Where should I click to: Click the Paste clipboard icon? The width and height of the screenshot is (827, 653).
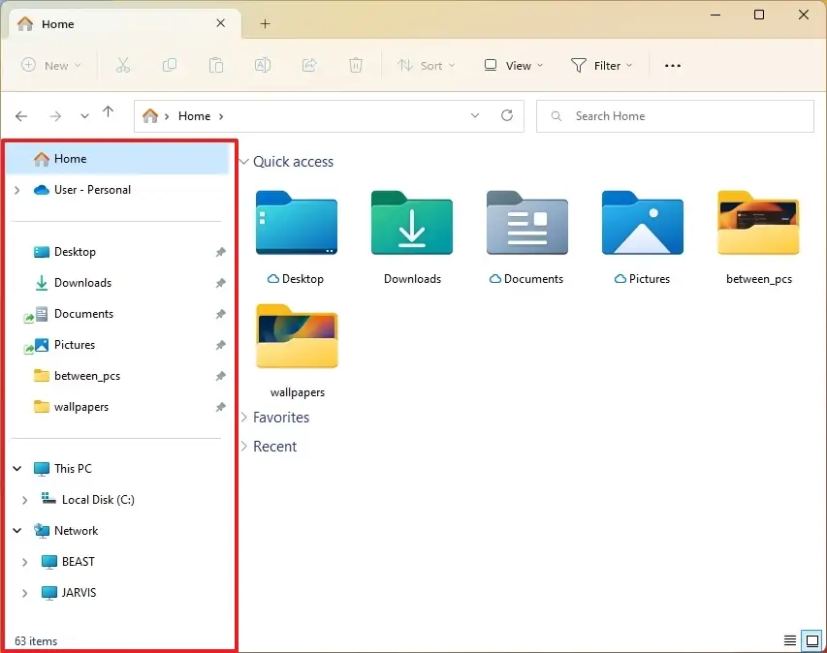tap(216, 66)
